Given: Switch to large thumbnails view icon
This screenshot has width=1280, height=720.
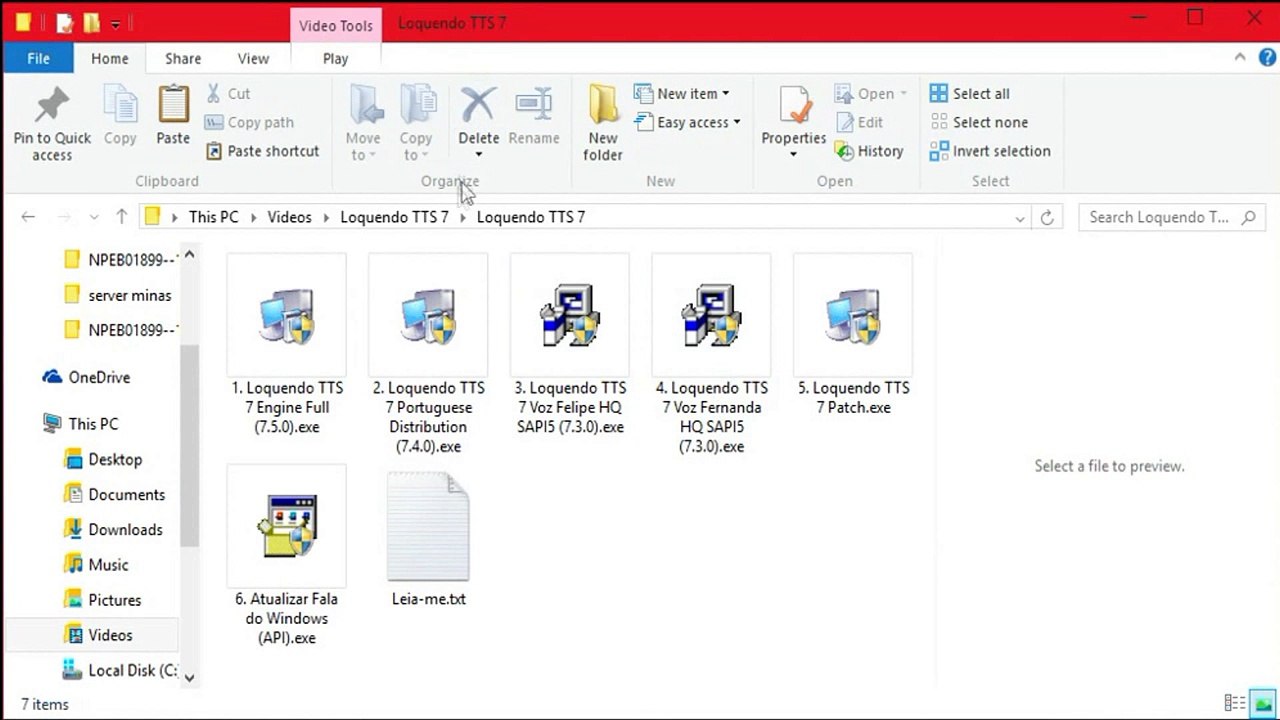Looking at the screenshot, I should point(1264,703).
